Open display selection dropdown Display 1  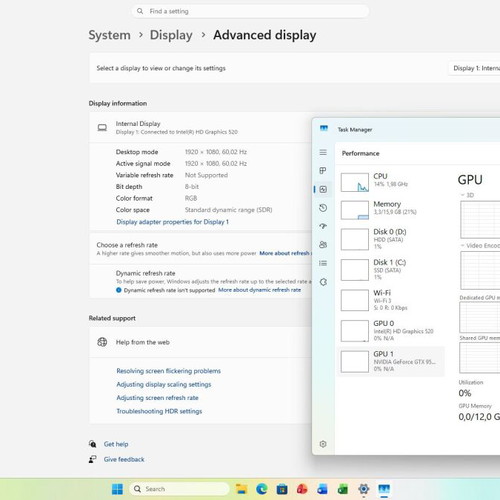(x=474, y=68)
